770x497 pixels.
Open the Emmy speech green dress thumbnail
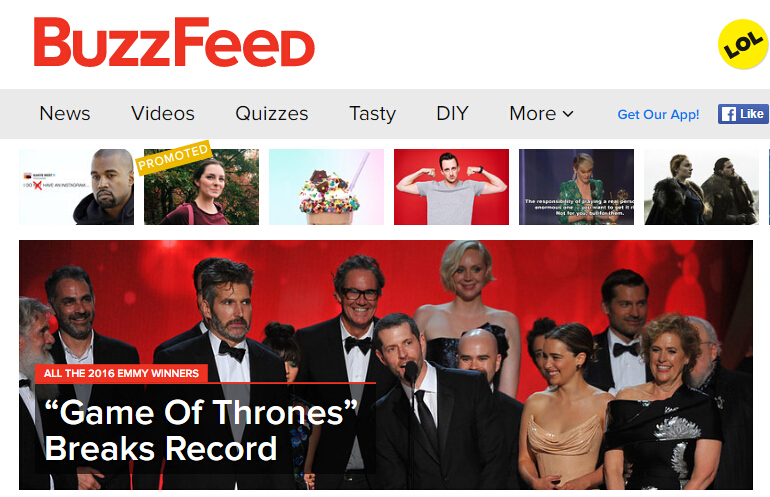[577, 187]
